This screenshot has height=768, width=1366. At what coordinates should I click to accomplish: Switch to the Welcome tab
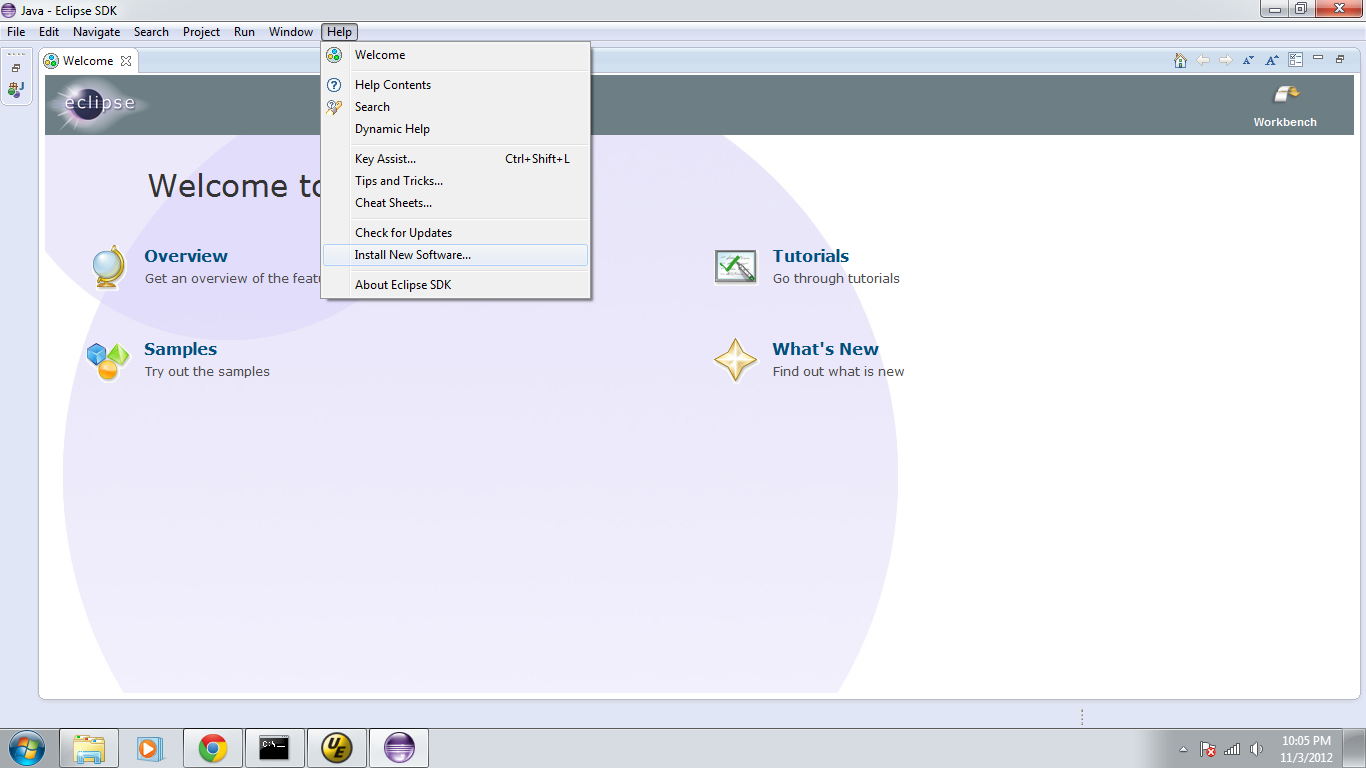tap(86, 60)
